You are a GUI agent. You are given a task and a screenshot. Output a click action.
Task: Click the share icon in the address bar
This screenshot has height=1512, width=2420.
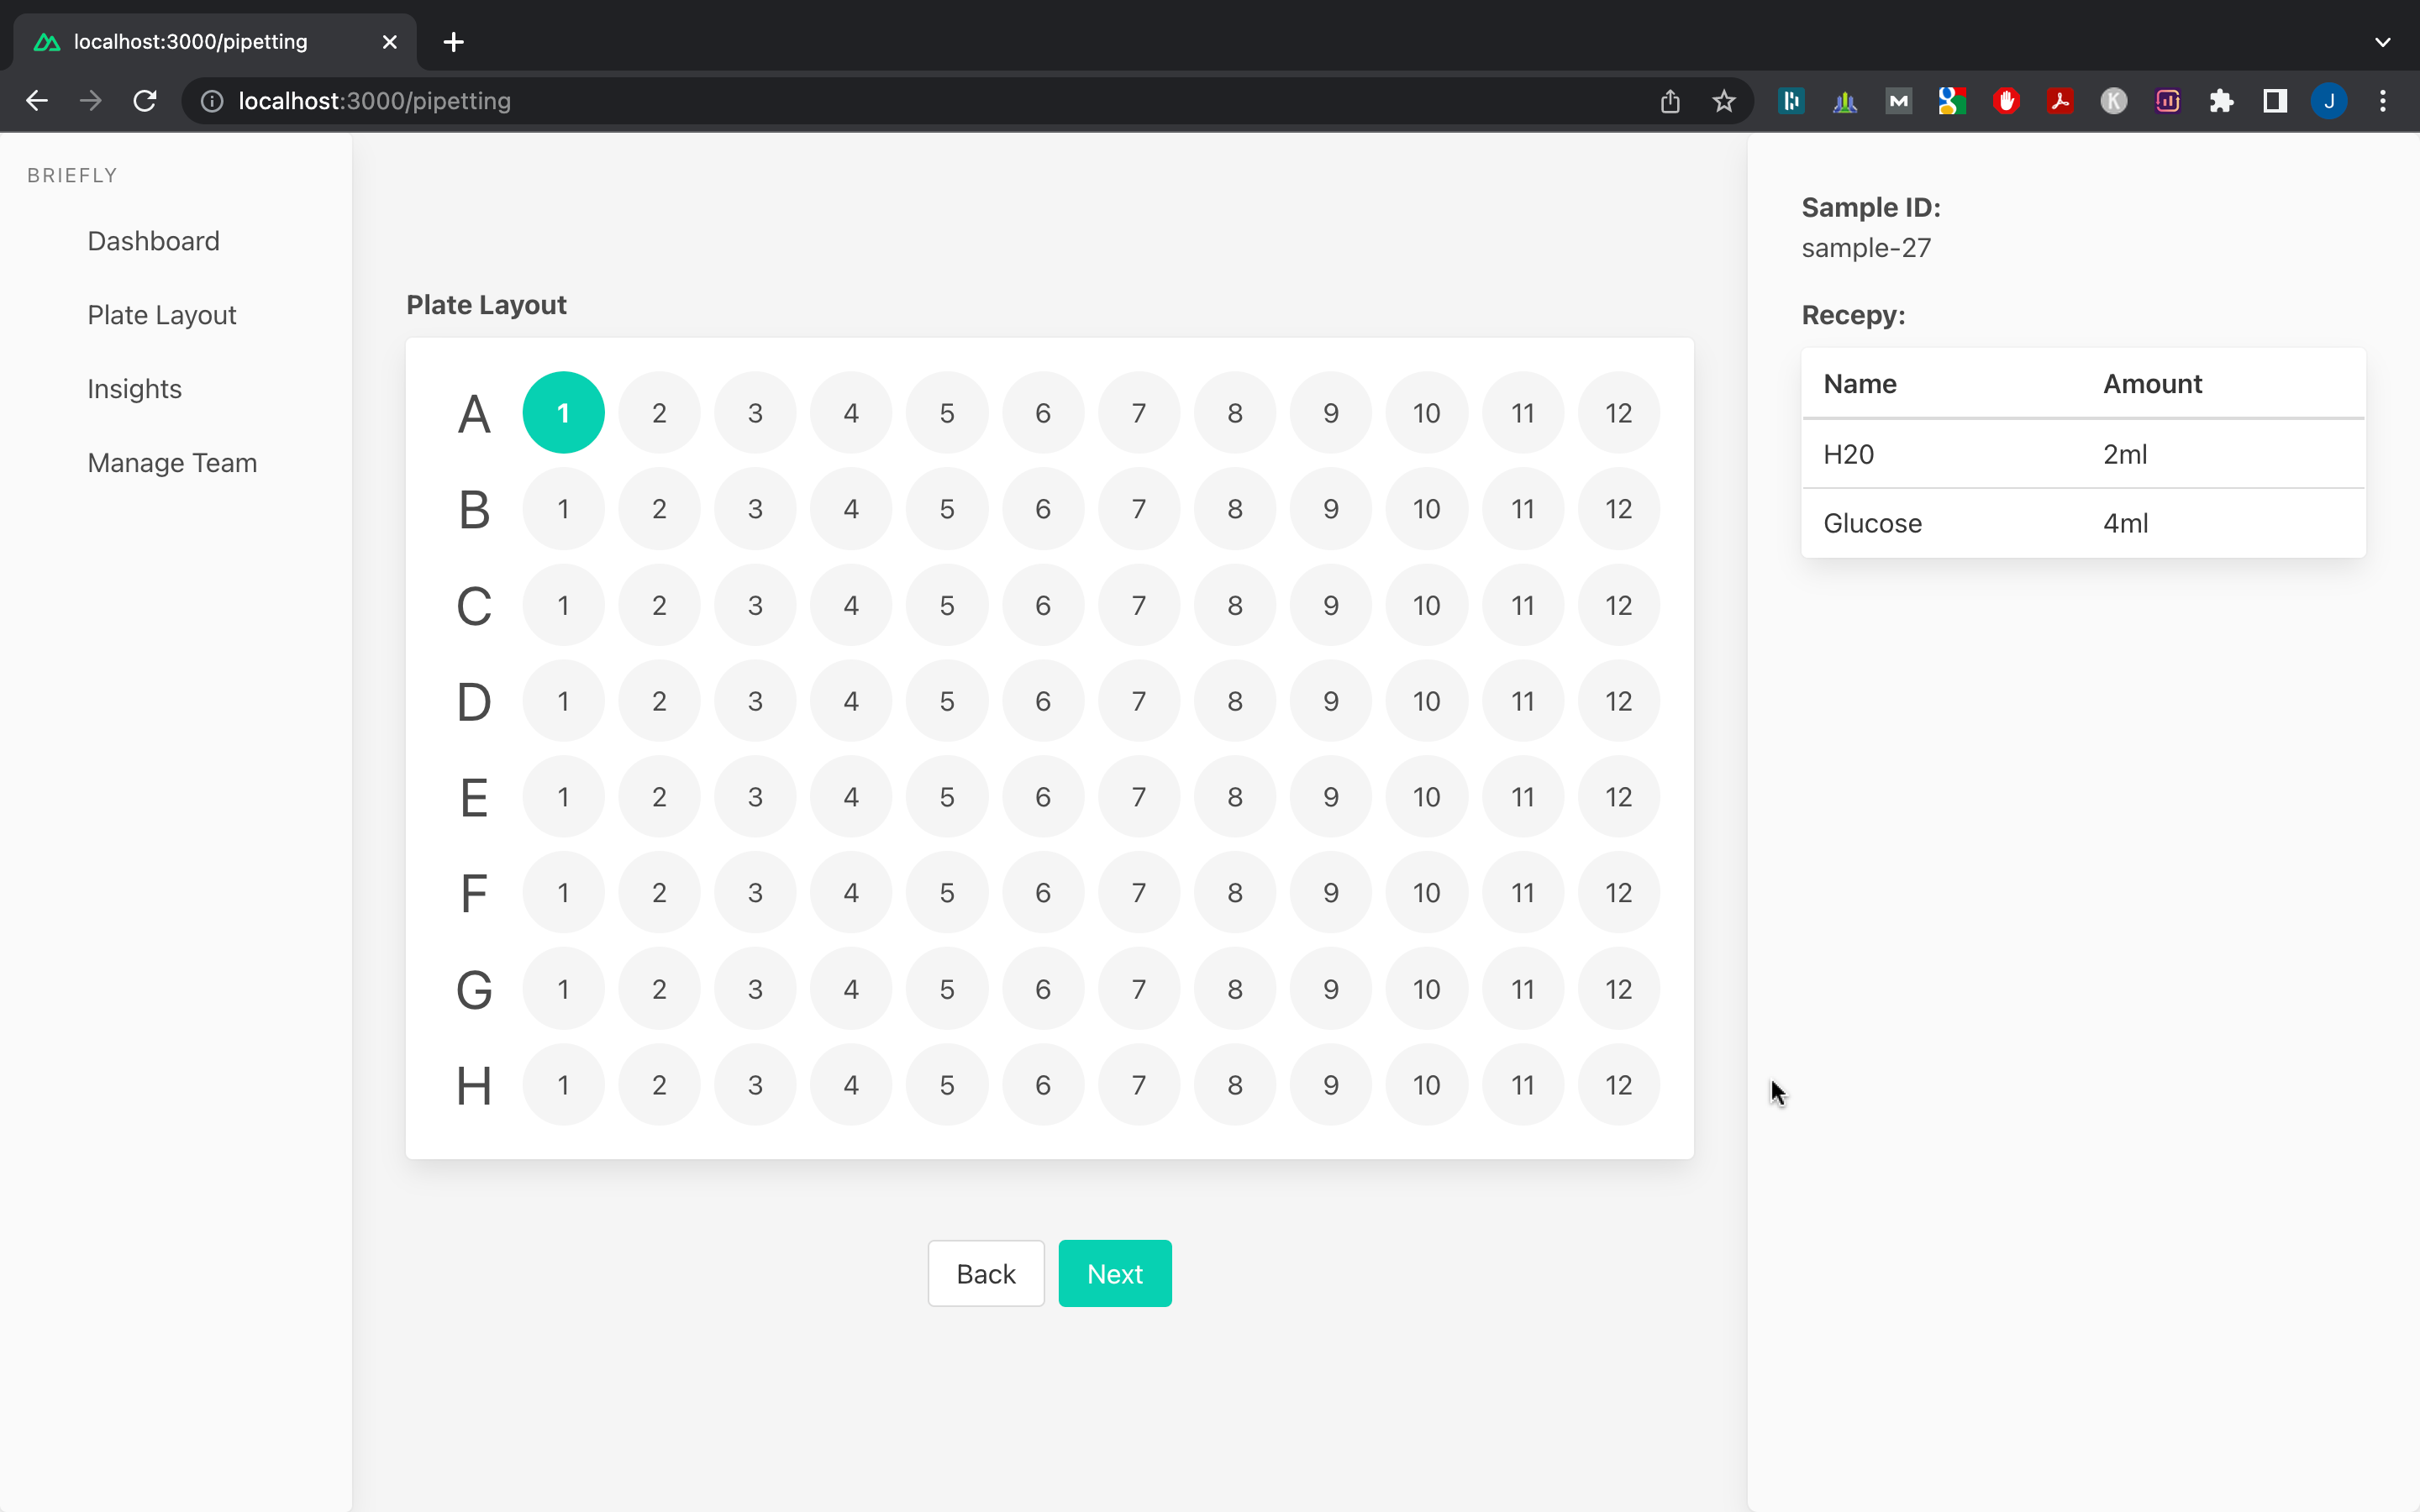click(1669, 100)
